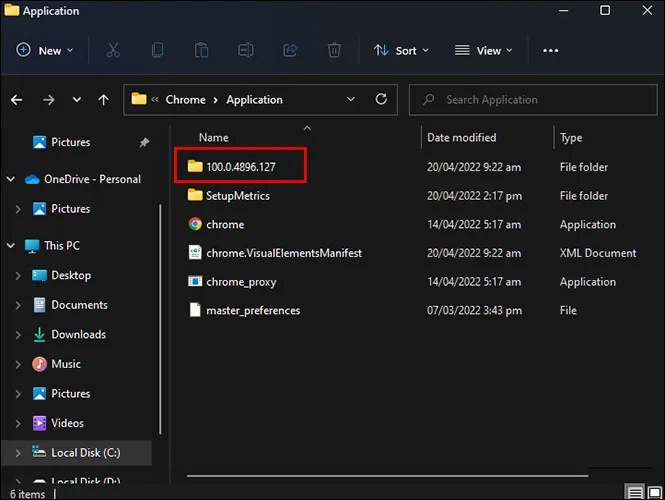
Task: Select the chrome.VisualElementsManifest file name
Action: tap(284, 253)
